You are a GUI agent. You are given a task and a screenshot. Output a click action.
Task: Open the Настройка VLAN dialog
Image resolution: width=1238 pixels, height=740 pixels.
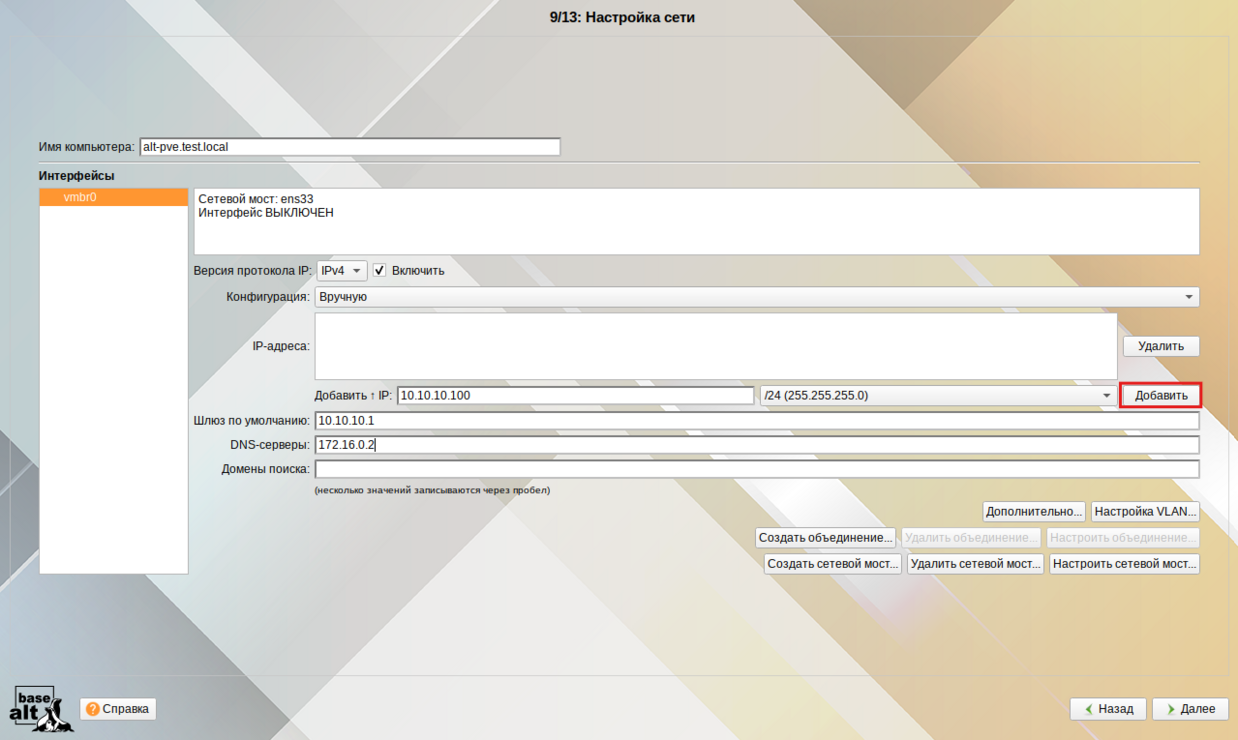pos(1145,512)
